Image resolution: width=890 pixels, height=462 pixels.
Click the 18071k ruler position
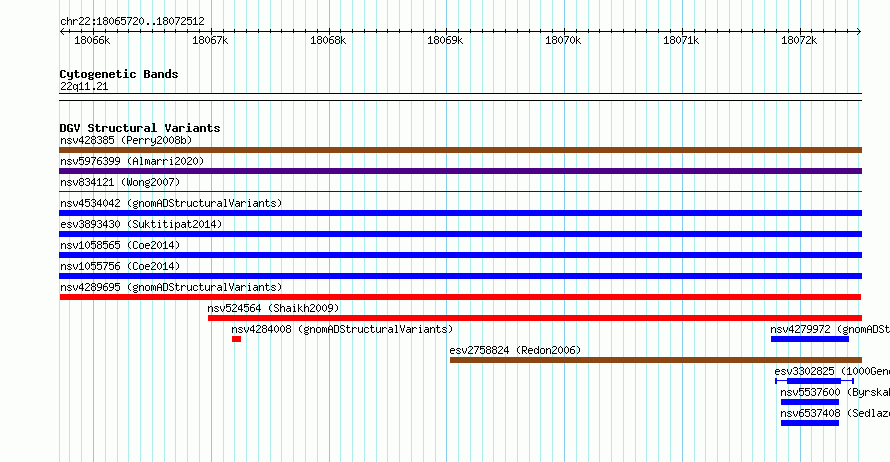click(x=681, y=40)
